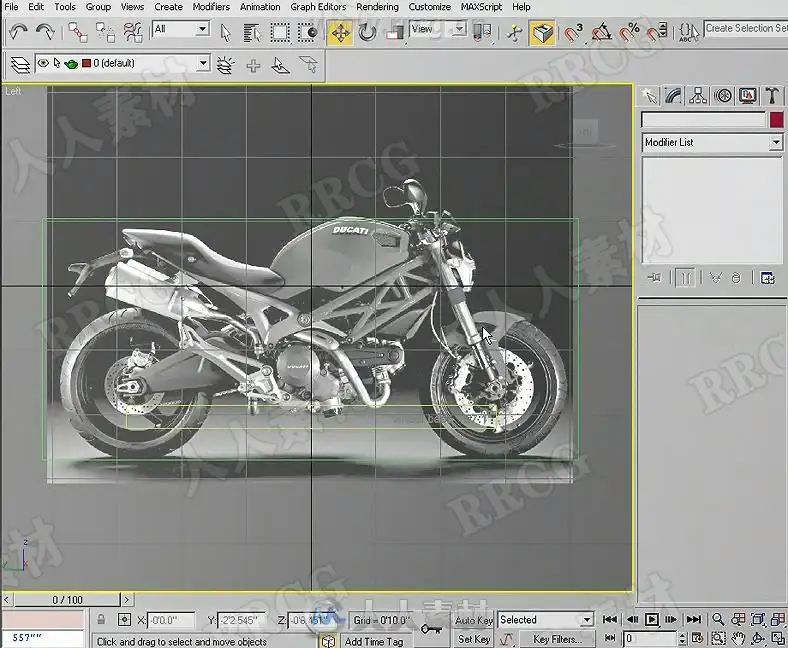Switch to the Utilities hammer tab

[x=773, y=96]
